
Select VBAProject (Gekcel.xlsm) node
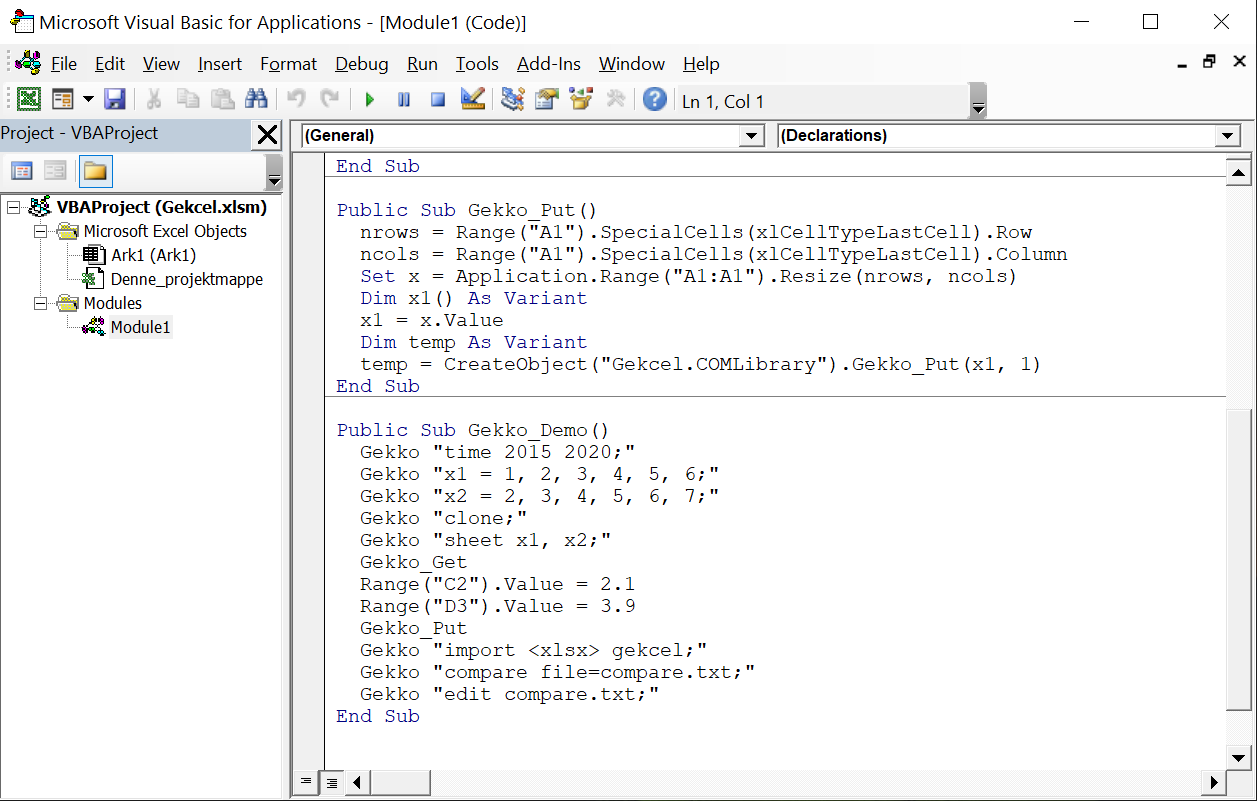point(161,207)
